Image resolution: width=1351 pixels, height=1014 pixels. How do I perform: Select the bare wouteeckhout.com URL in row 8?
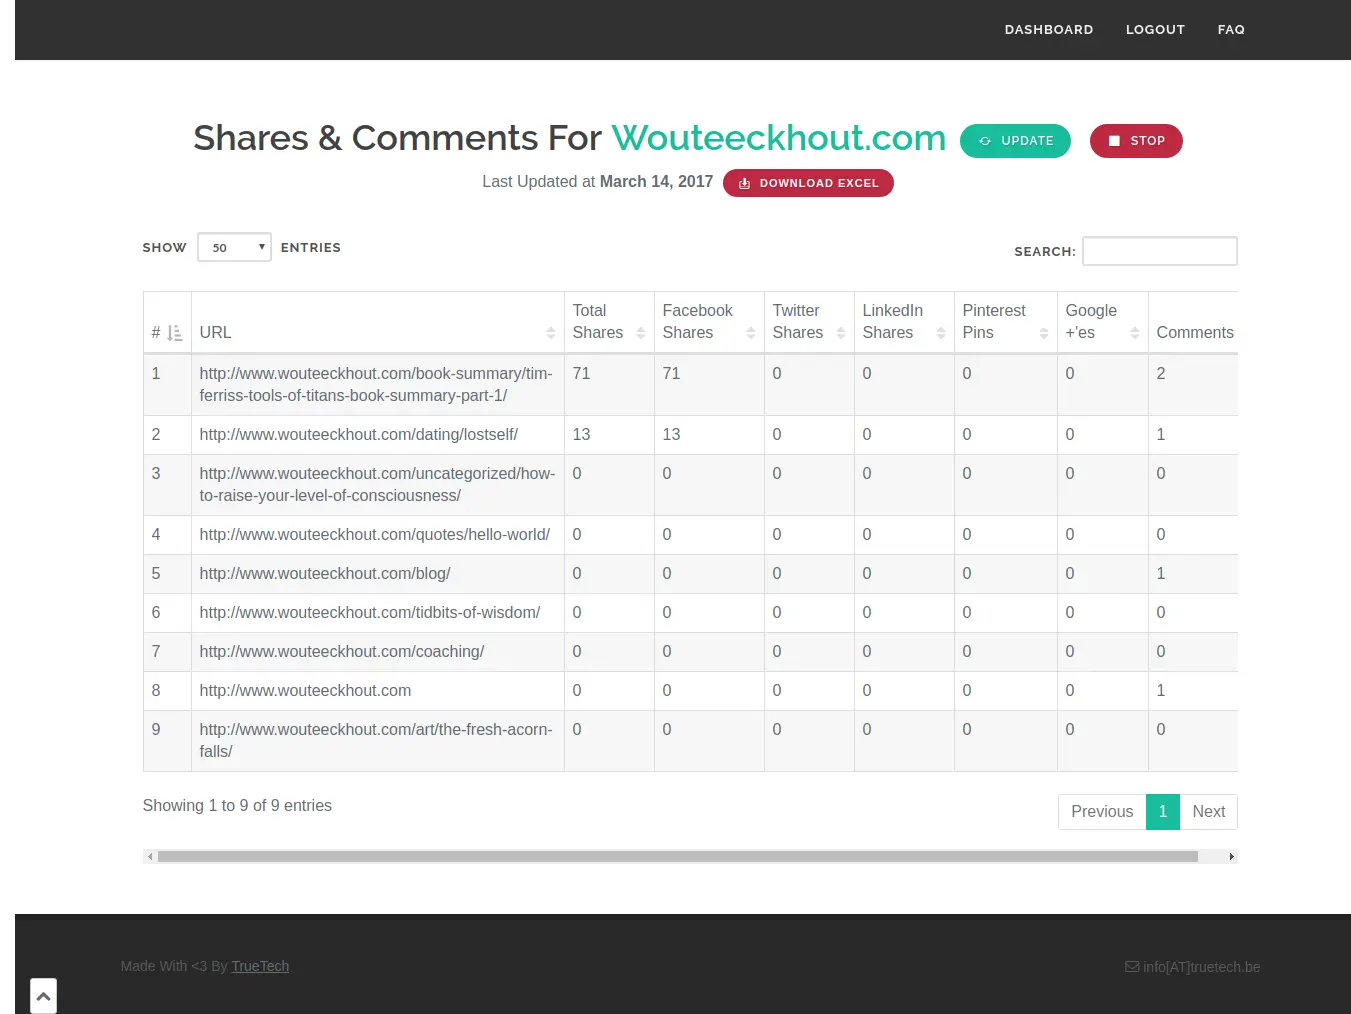[x=305, y=691]
